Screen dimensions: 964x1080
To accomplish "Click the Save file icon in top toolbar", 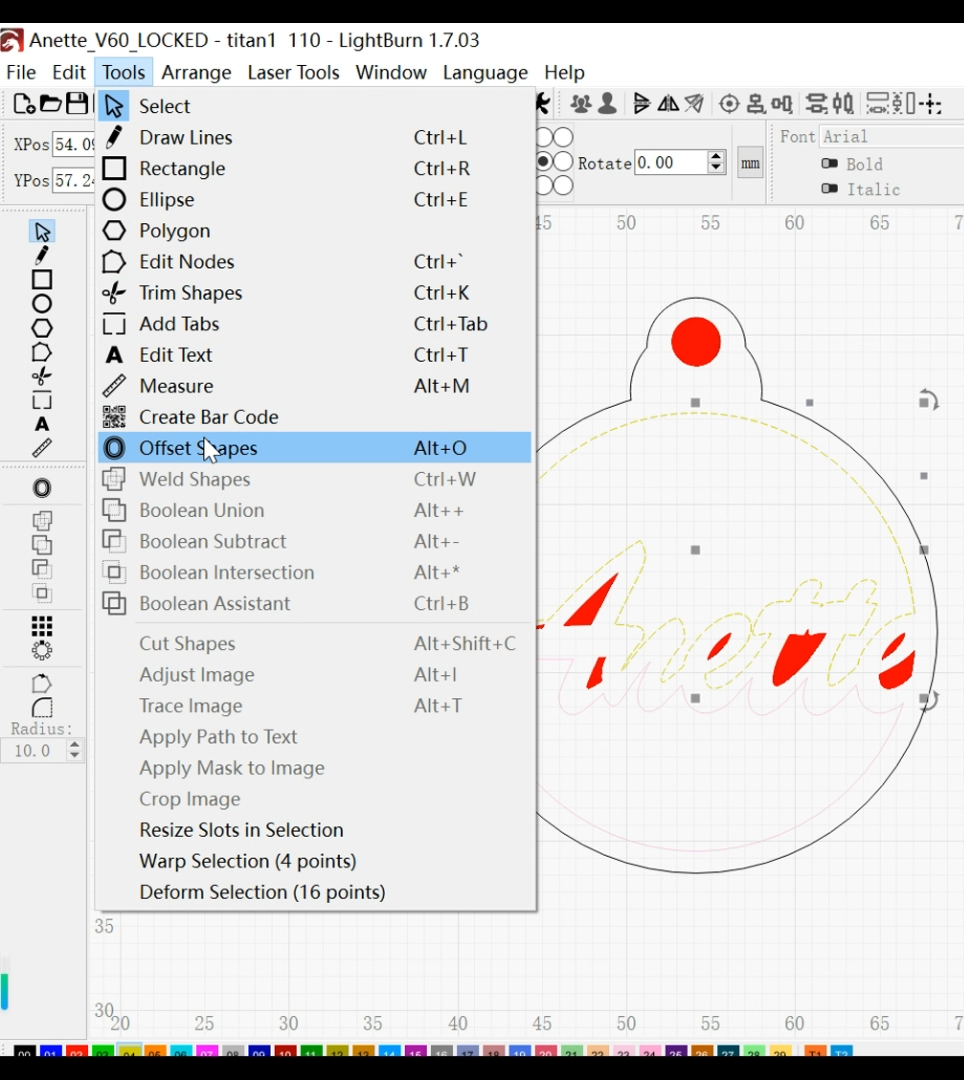I will 77,104.
